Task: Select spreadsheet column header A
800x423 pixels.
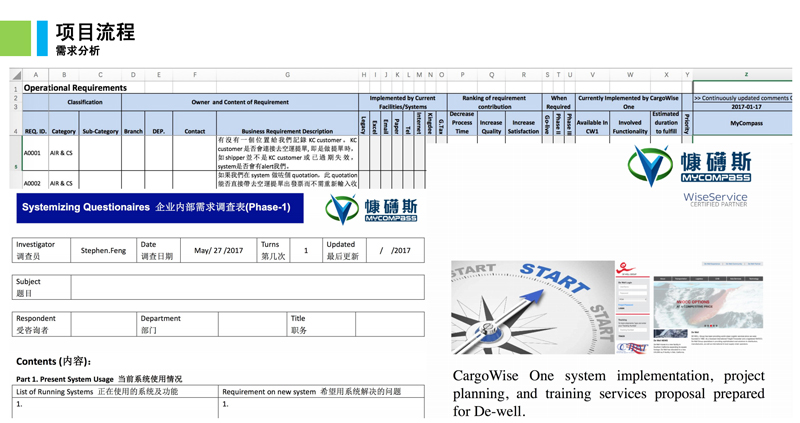Action: (x=35, y=74)
